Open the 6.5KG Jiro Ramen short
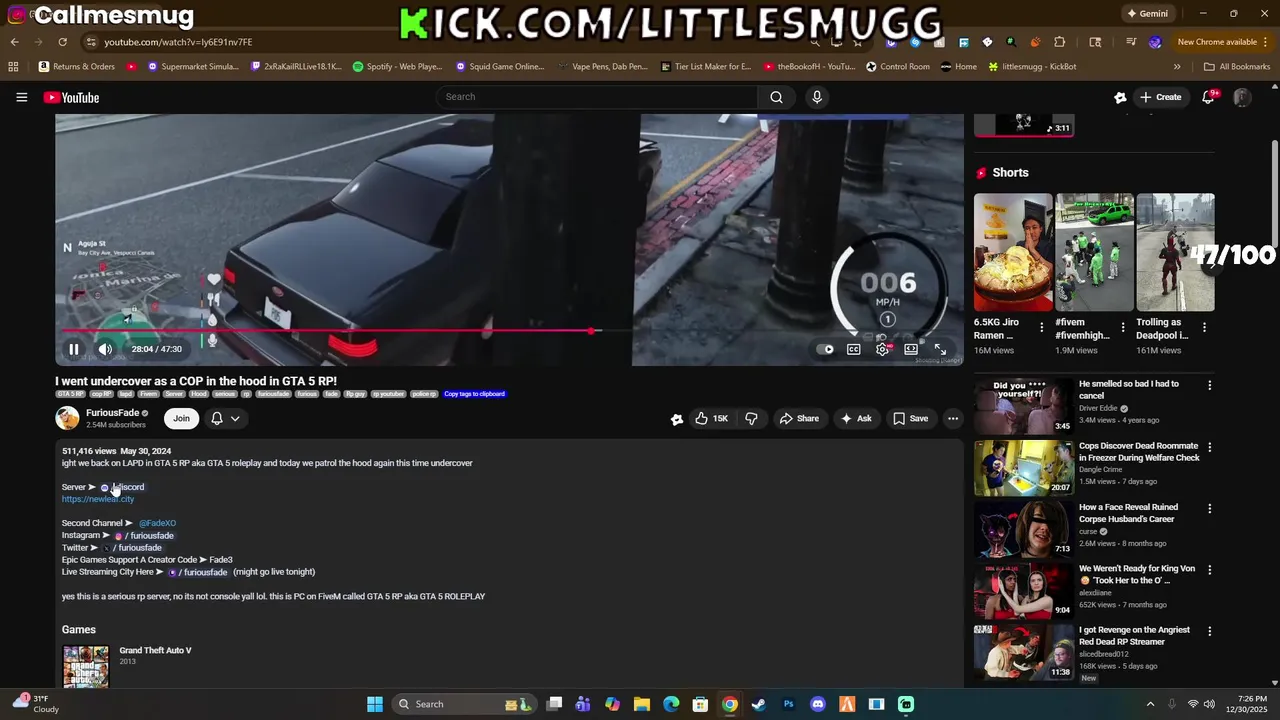Screen dimensions: 1280x720 point(1013,252)
